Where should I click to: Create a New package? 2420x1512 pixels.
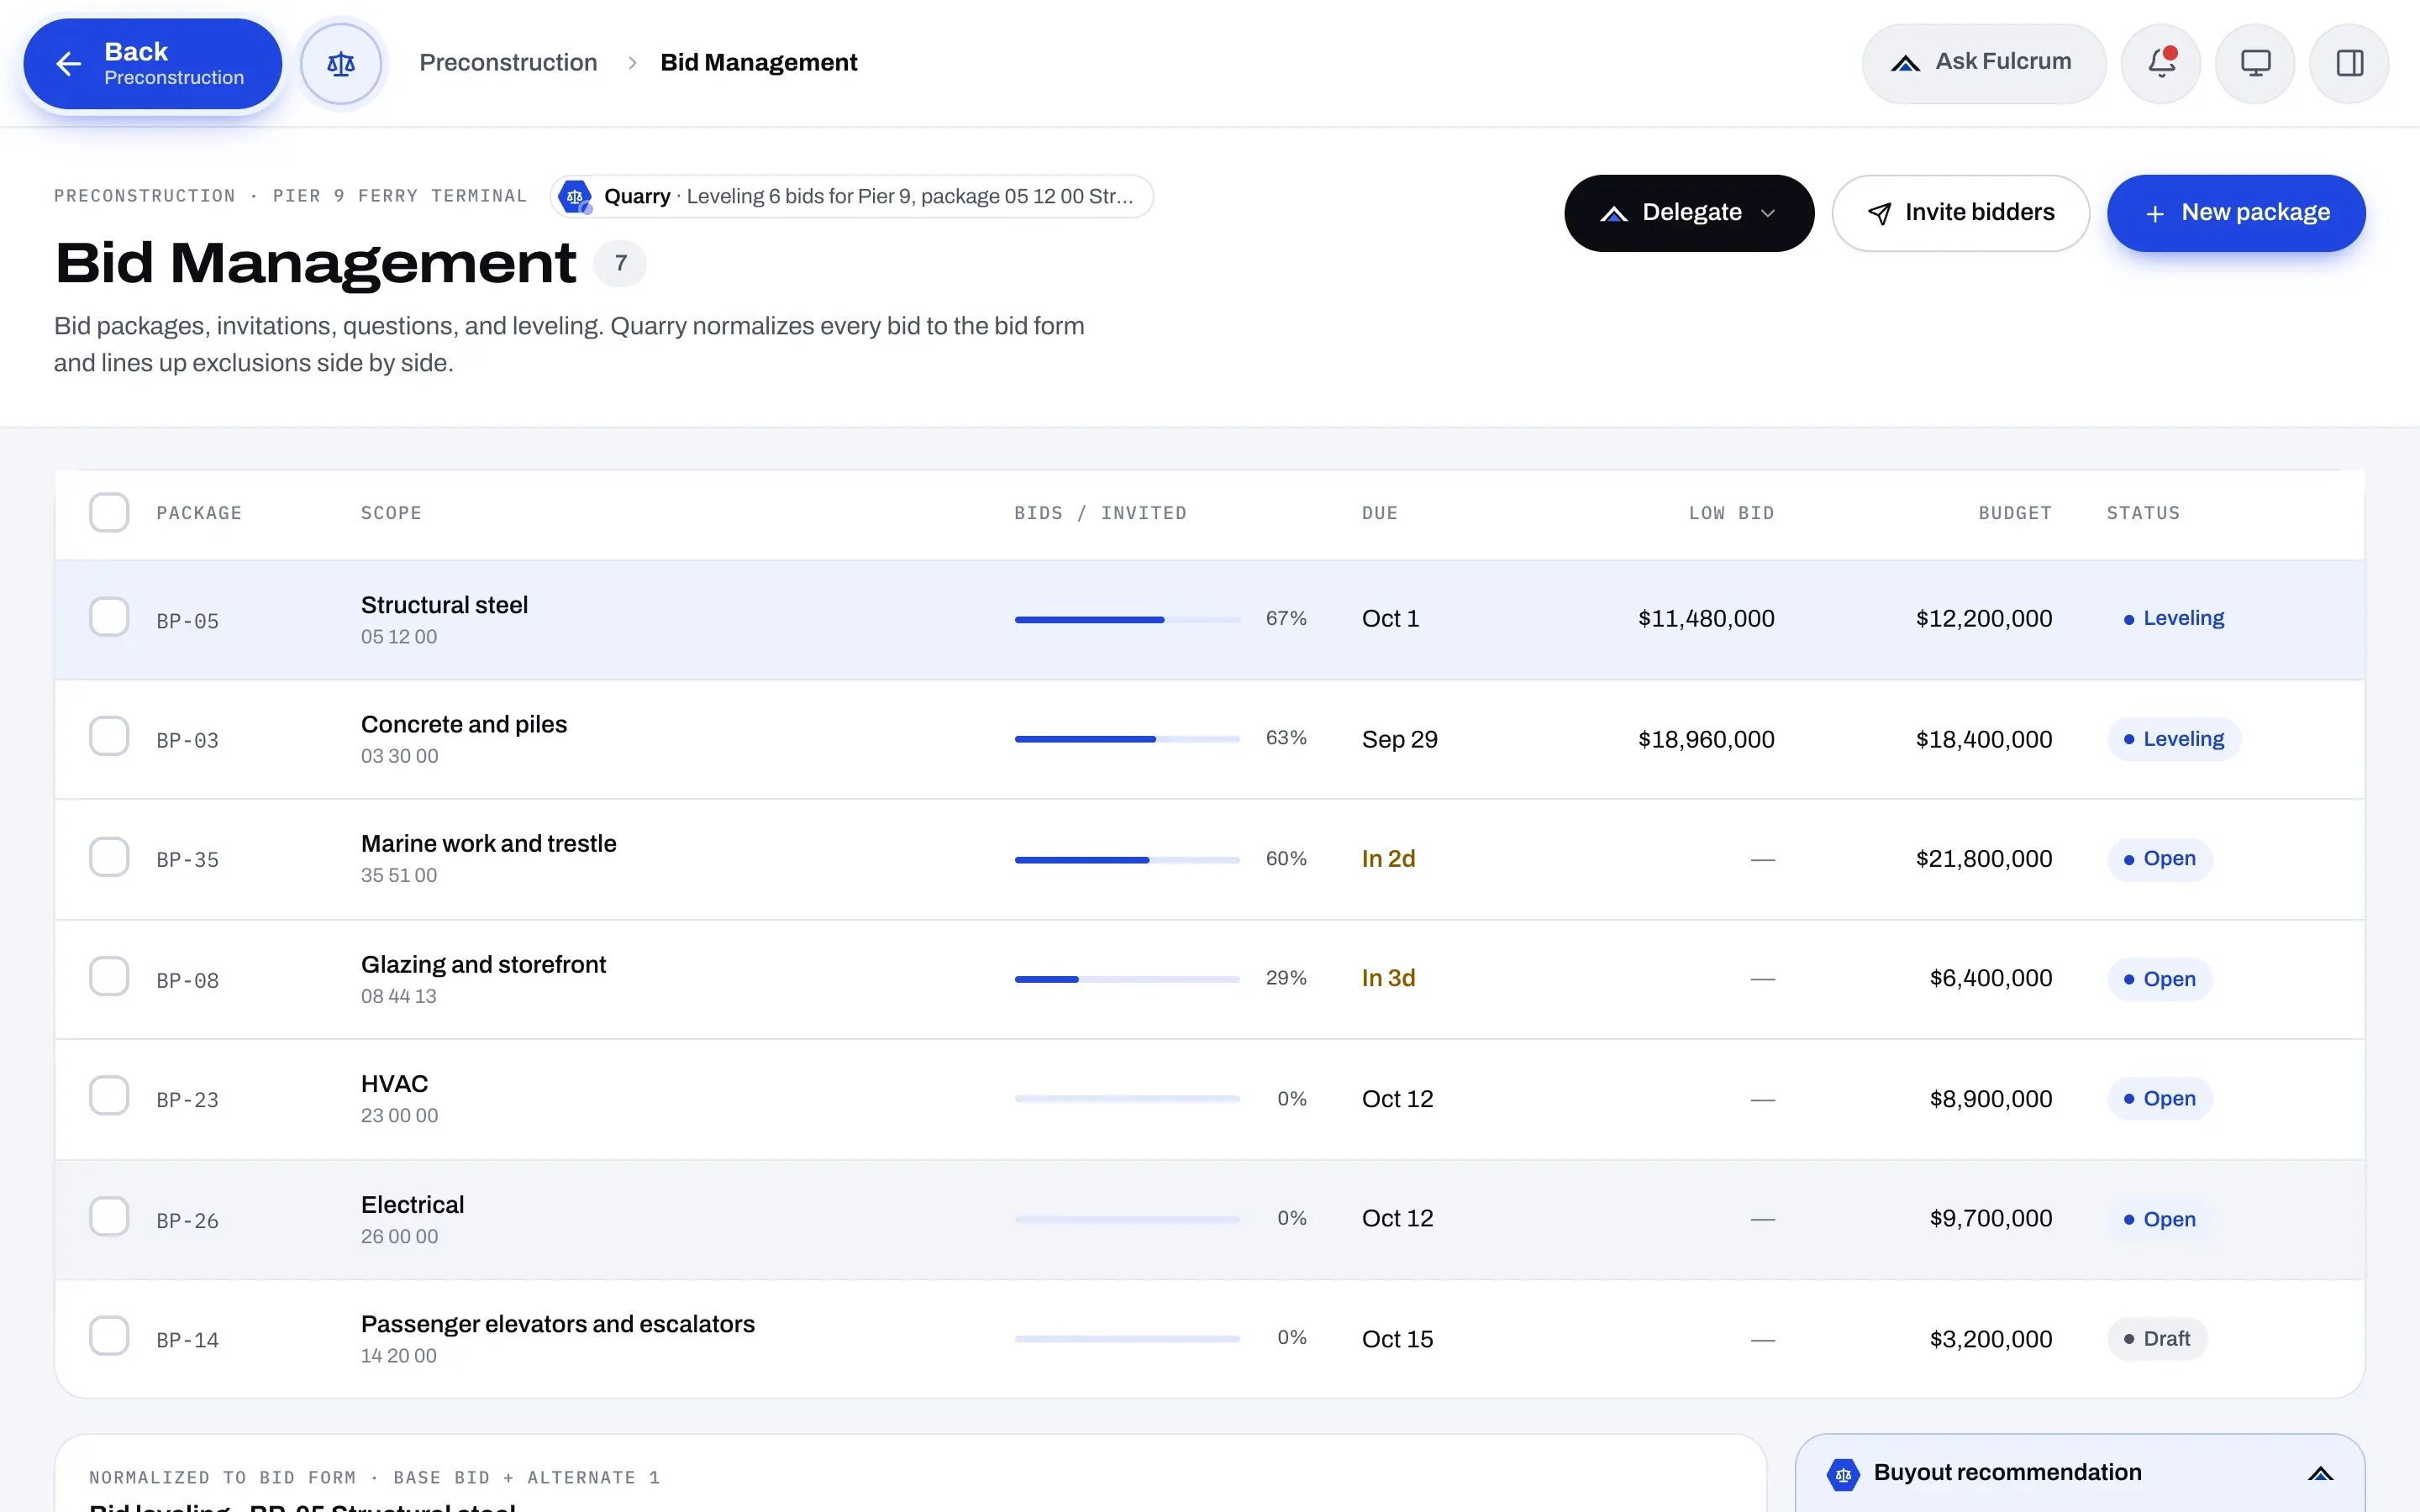(x=2236, y=213)
